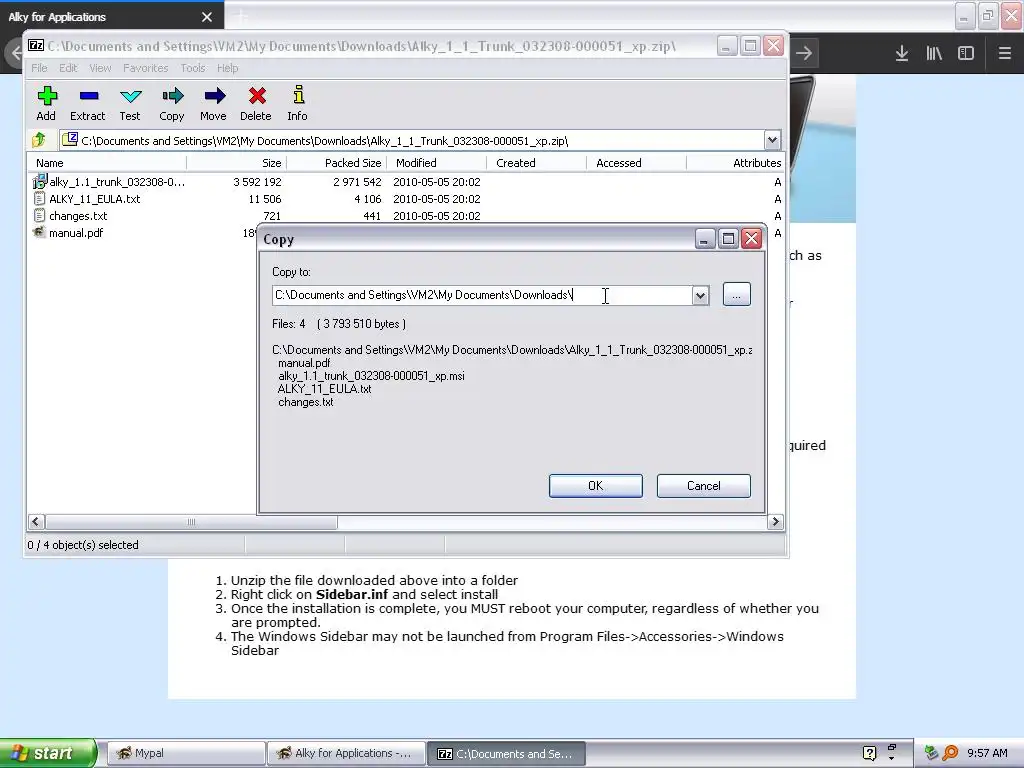Open the 7-Zip View menu
1024x768 pixels.
pos(100,68)
